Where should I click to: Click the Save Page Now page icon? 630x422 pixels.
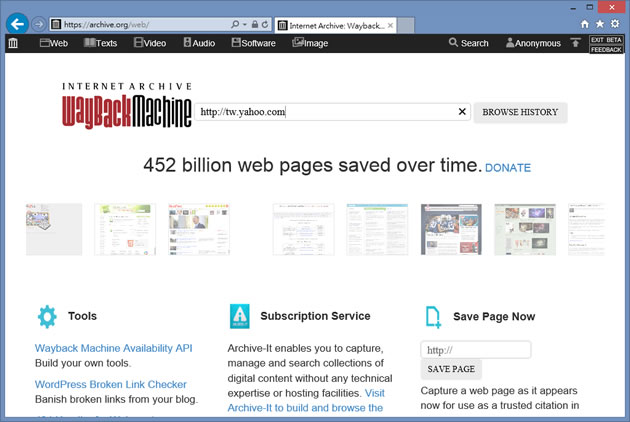[x=433, y=317]
